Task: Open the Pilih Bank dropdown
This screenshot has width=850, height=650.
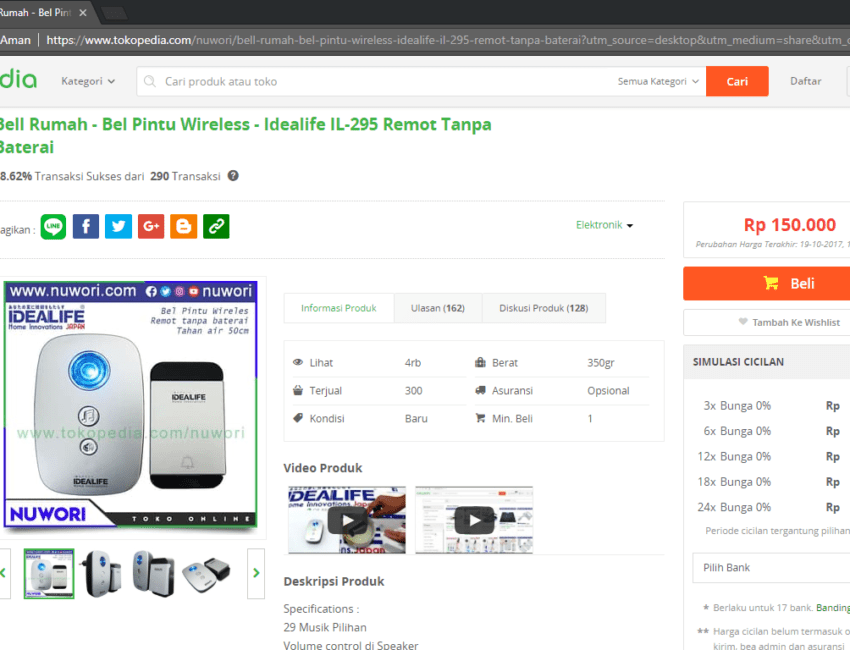Action: pyautogui.click(x=771, y=568)
